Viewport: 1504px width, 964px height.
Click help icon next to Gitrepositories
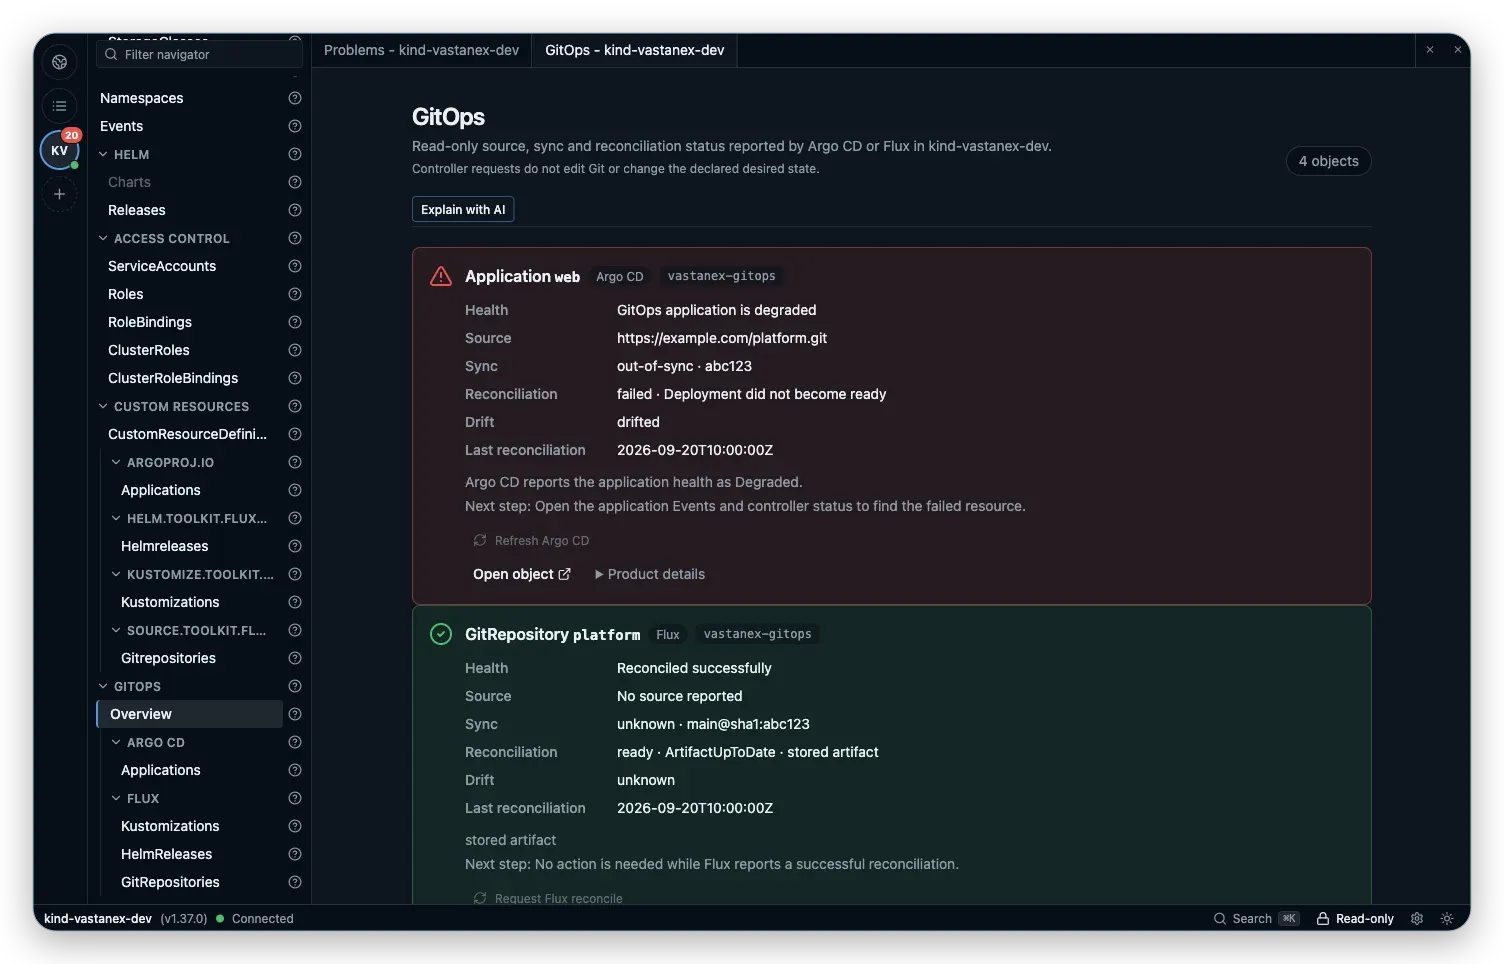pyautogui.click(x=295, y=658)
